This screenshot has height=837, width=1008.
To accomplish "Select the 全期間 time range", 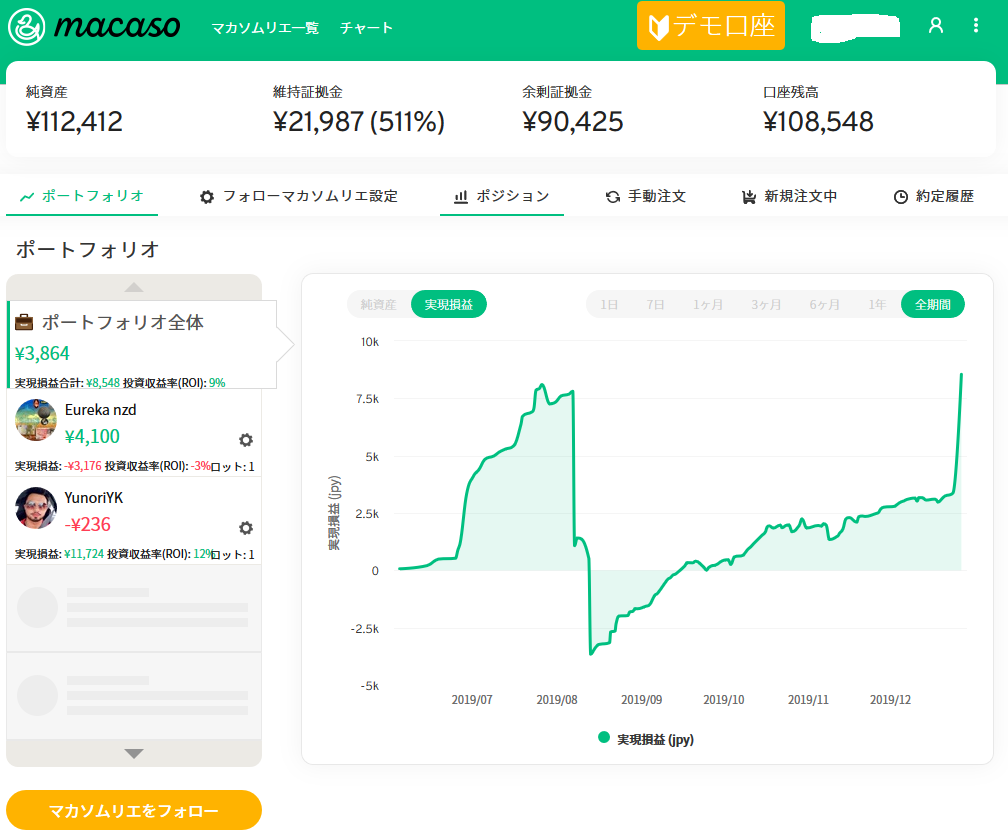I will coord(932,304).
